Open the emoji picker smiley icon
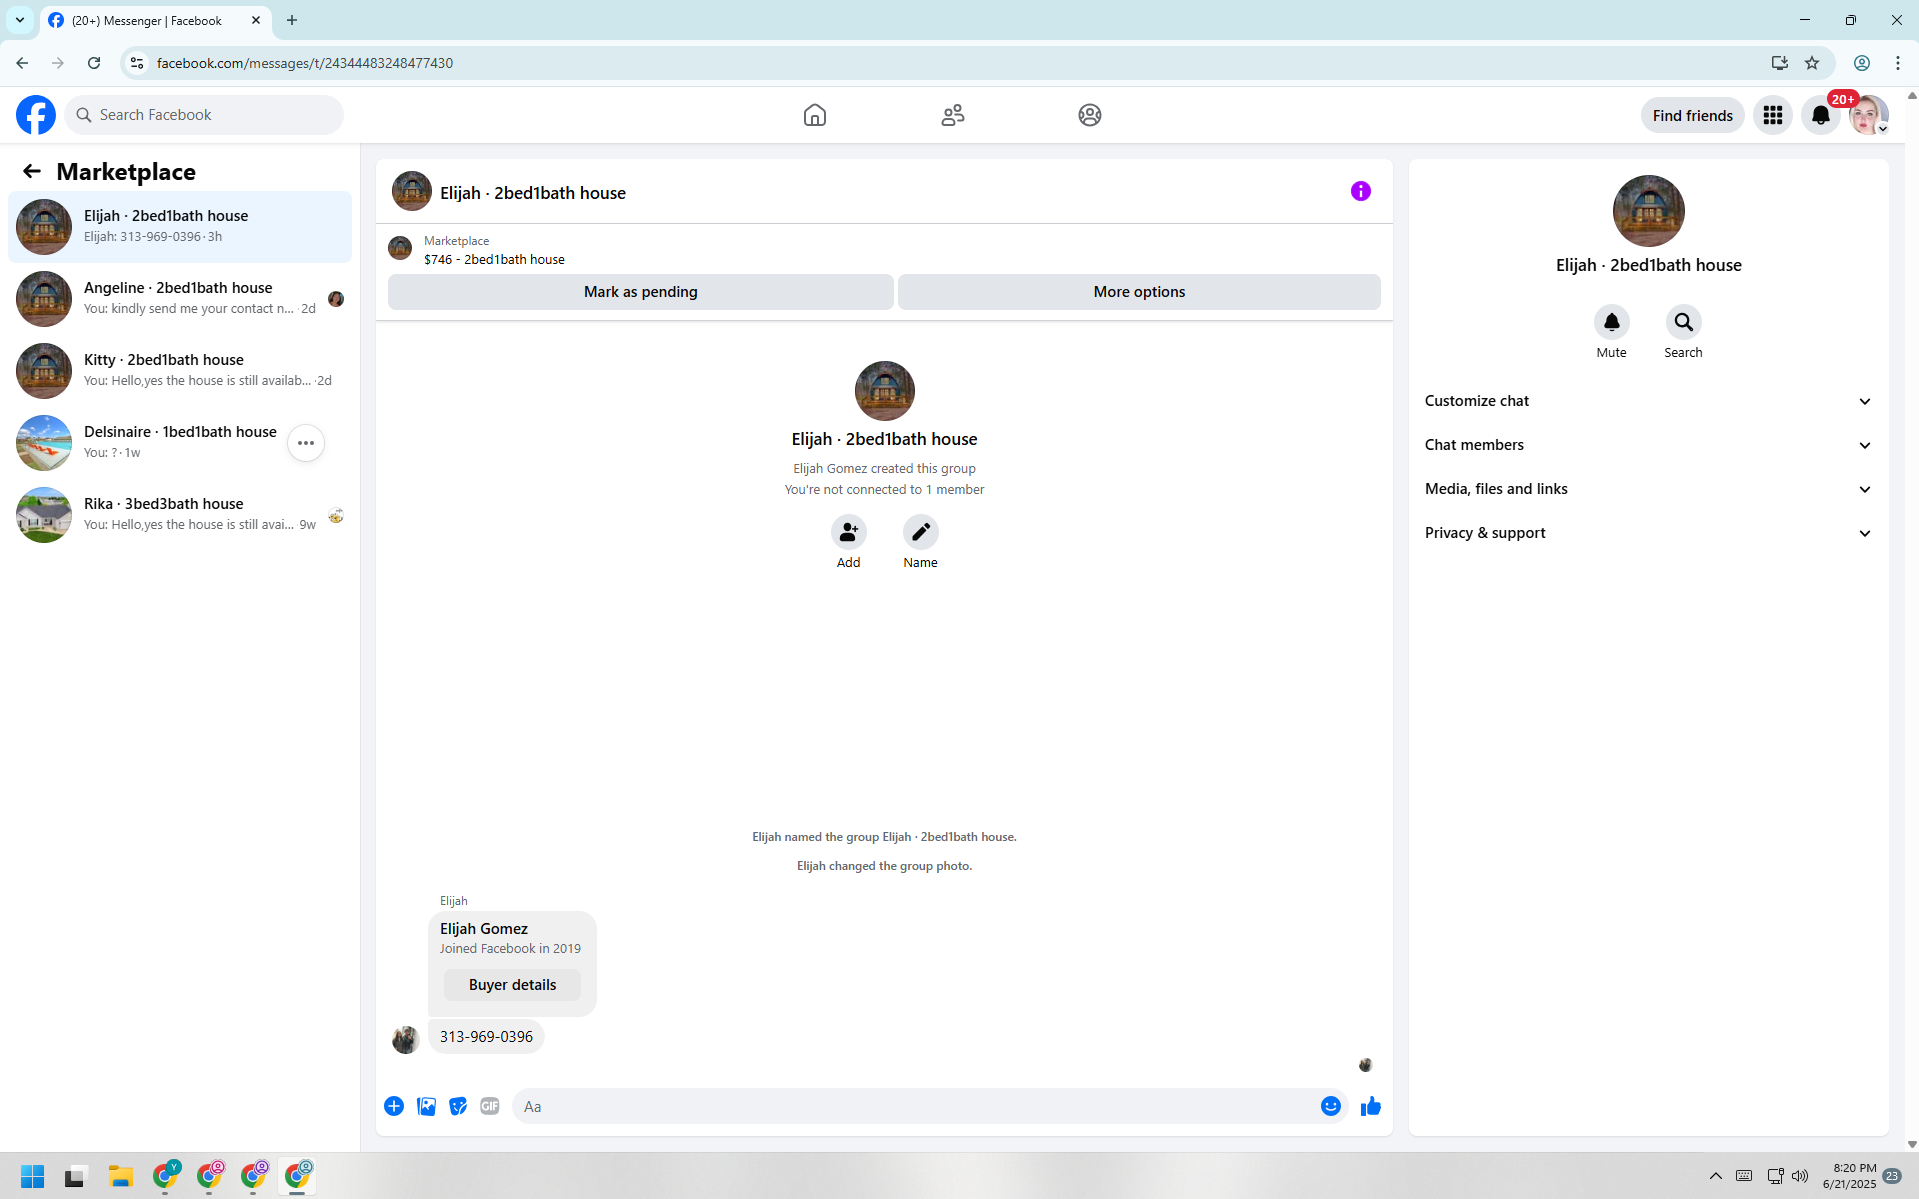Image resolution: width=1919 pixels, height=1199 pixels. (x=1331, y=1106)
